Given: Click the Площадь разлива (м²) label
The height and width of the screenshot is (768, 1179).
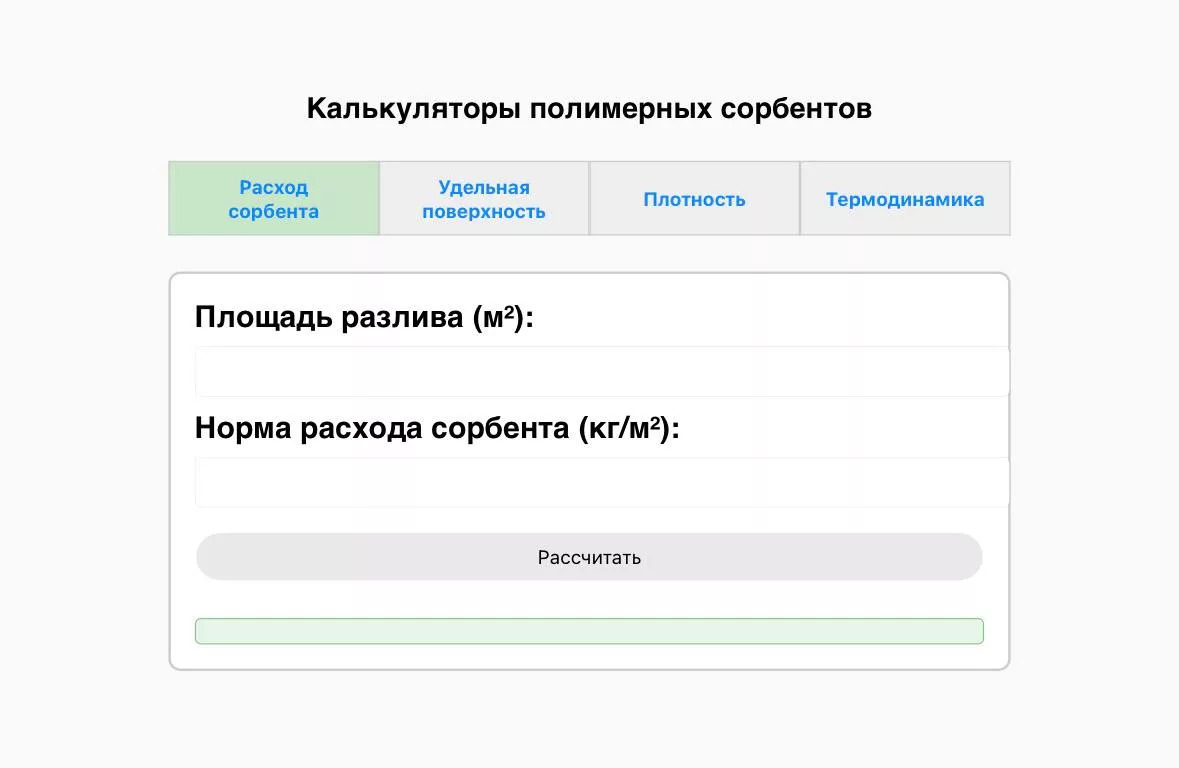Looking at the screenshot, I should (365, 315).
